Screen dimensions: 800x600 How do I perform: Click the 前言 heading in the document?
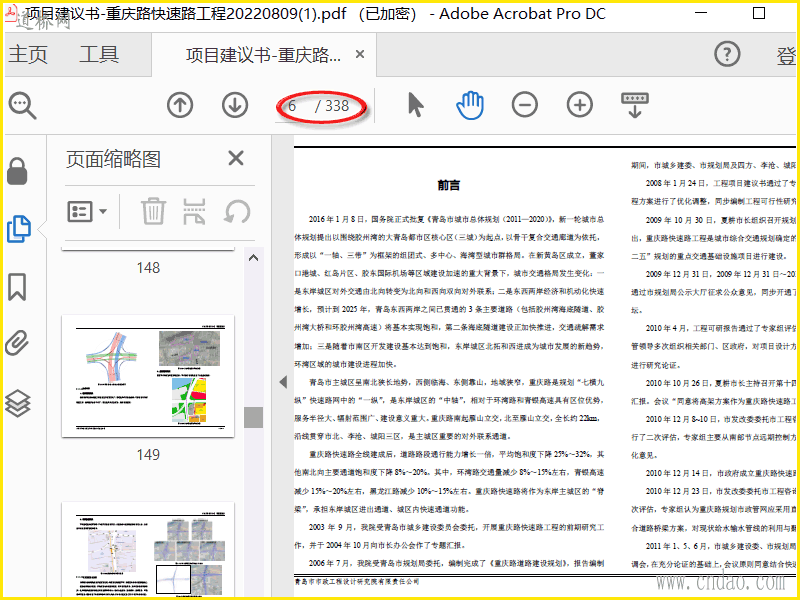[449, 185]
